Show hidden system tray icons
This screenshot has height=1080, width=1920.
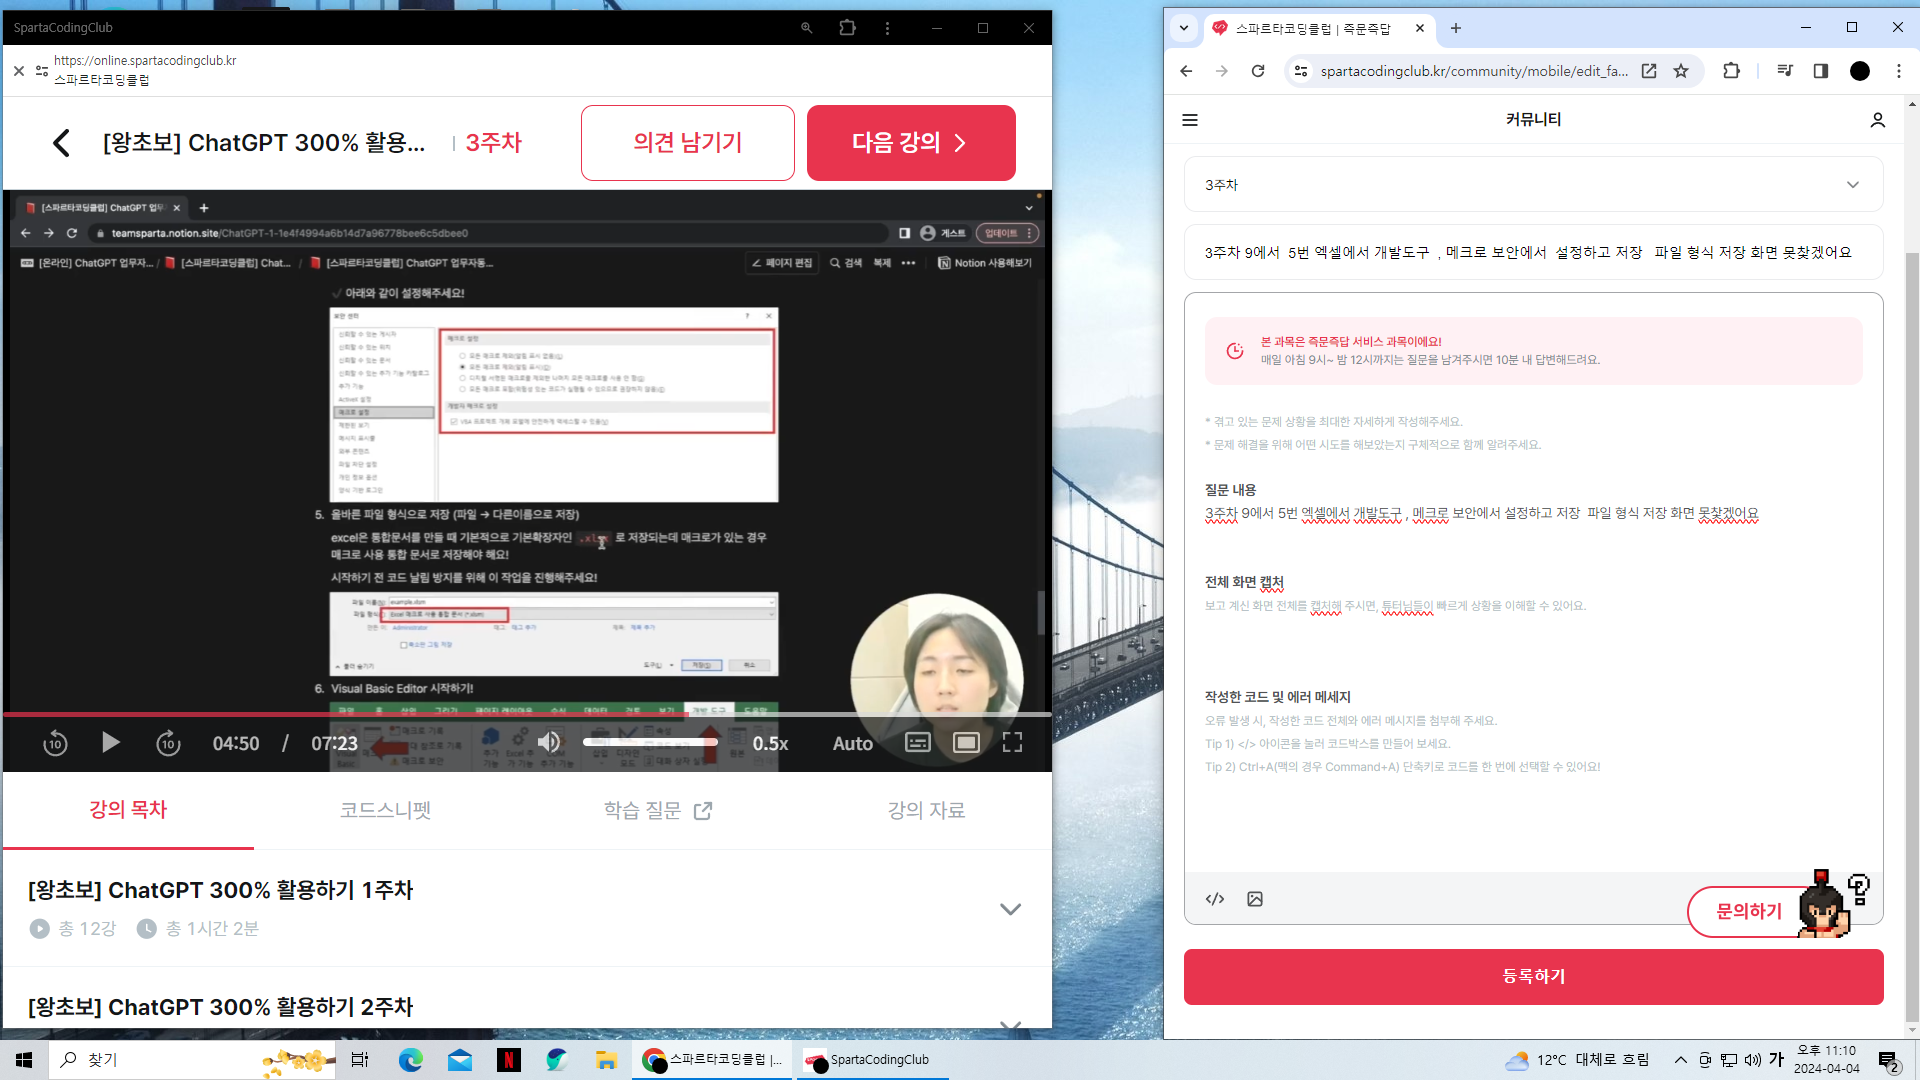pos(1680,1060)
